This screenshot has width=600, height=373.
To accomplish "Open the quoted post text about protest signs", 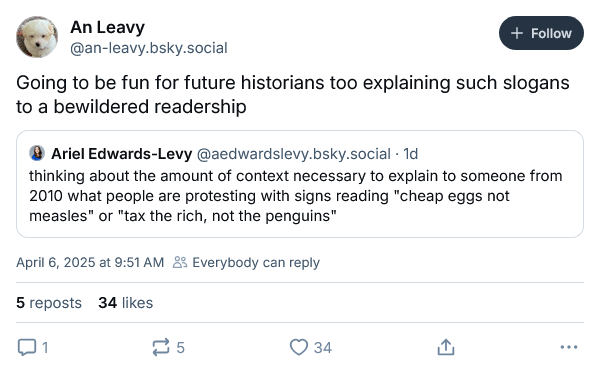I will (x=296, y=196).
